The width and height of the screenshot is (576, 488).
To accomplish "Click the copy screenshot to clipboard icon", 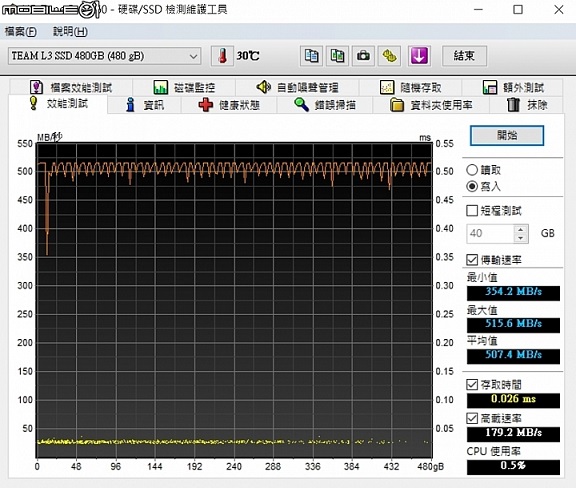I will [x=337, y=56].
